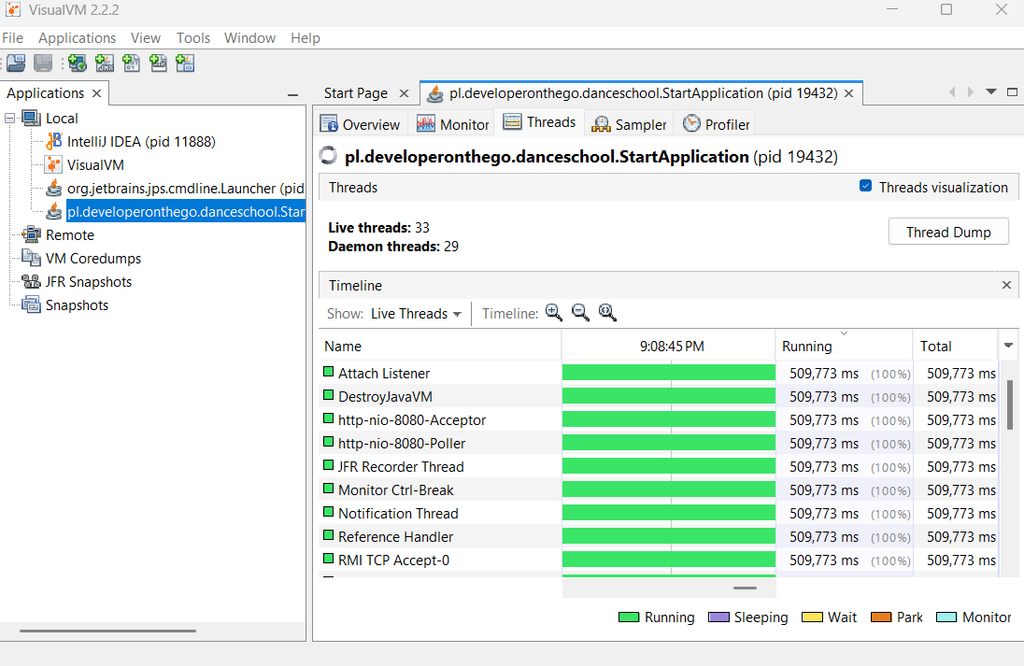The image size is (1024, 666).
Task: Select IntelliJ IDEA (pid 11888) application
Action: pyautogui.click(x=141, y=142)
